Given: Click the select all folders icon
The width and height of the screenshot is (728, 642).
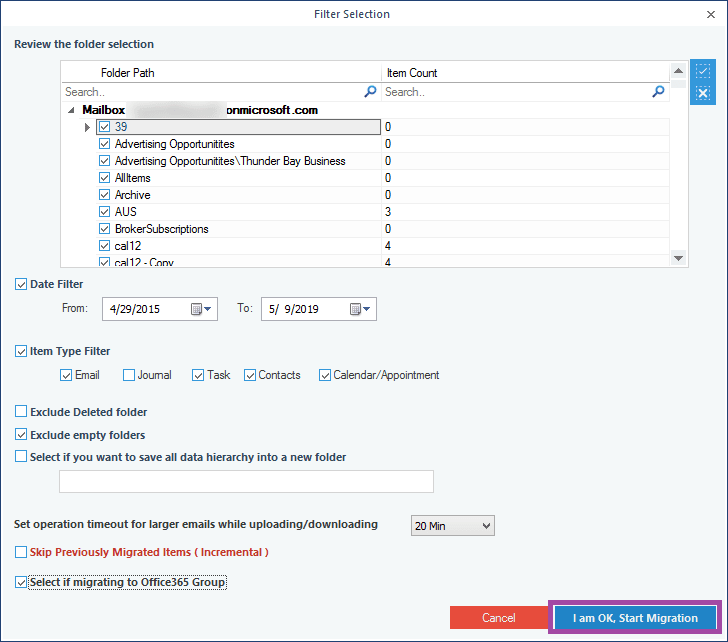Looking at the screenshot, I should 703,72.
